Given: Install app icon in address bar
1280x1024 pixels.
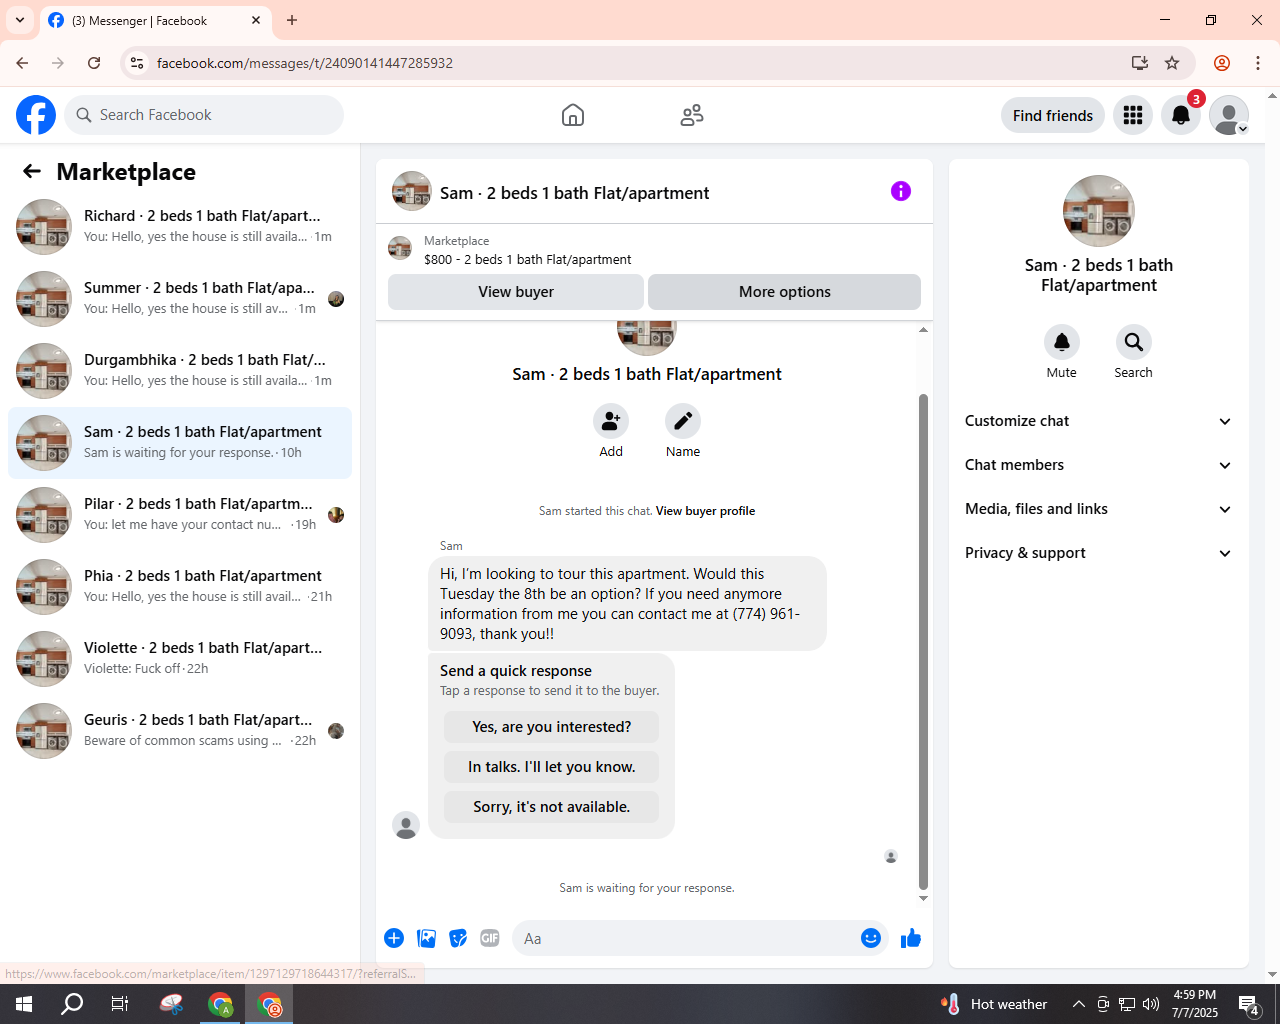Looking at the screenshot, I should pos(1140,63).
